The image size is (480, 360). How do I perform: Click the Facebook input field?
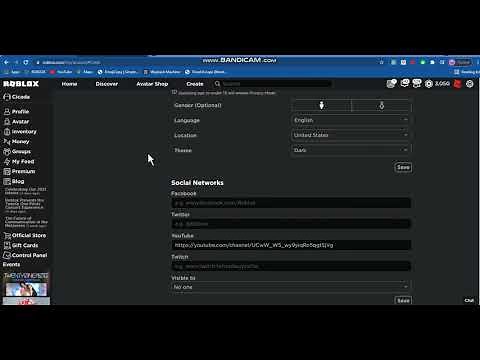coord(291,203)
